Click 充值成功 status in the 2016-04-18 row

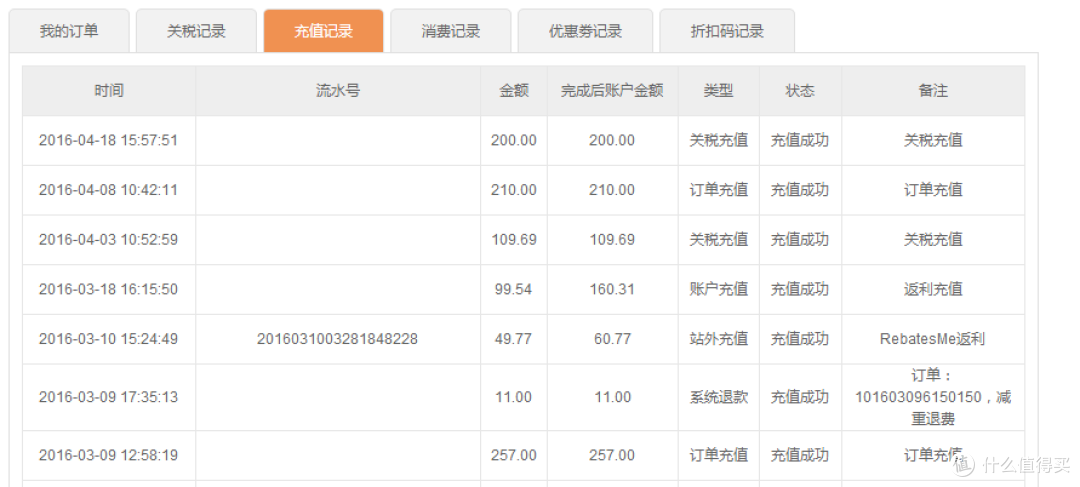click(800, 141)
